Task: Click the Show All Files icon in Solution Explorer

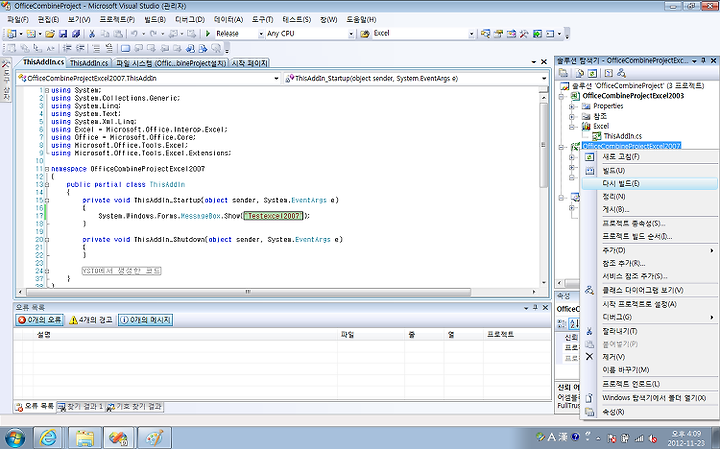Action: click(580, 73)
